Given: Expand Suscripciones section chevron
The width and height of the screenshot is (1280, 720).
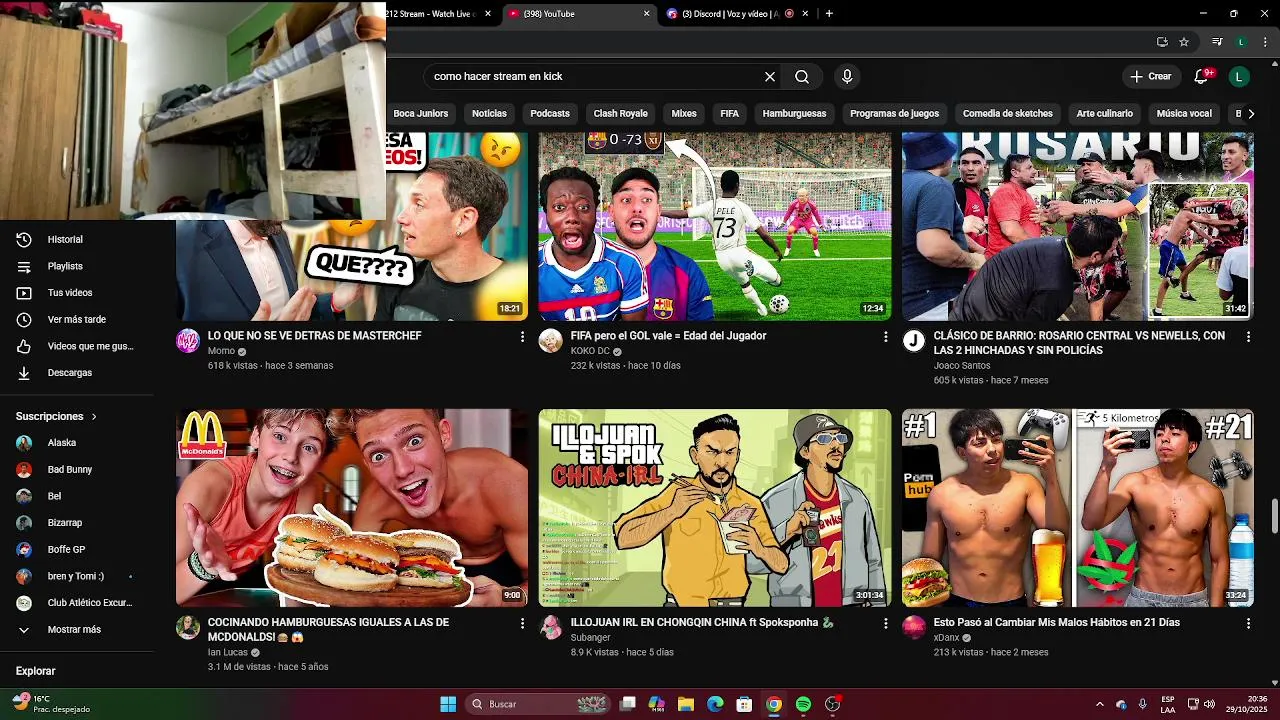Looking at the screenshot, I should [x=94, y=417].
